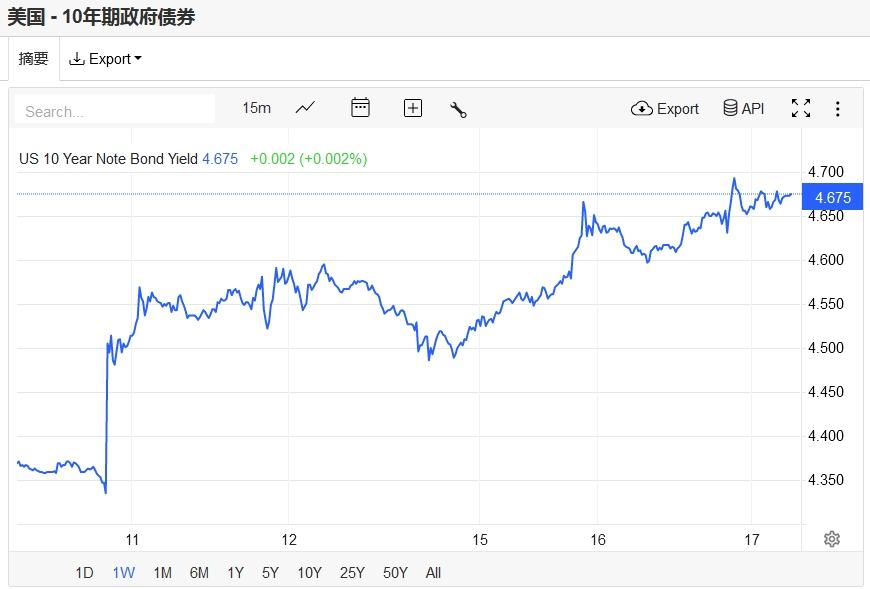Select the 1D time range
The width and height of the screenshot is (870, 589).
tap(84, 573)
